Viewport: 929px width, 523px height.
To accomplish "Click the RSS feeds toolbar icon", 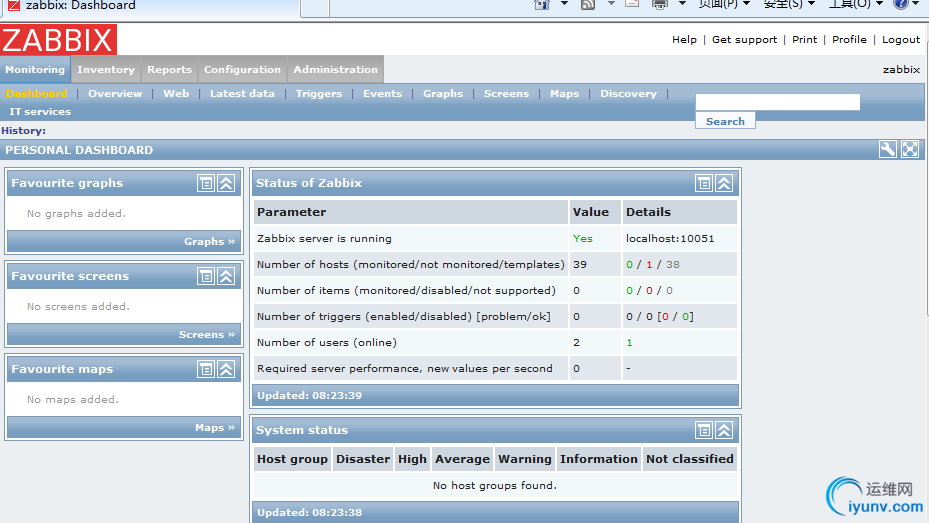I will [588, 4].
